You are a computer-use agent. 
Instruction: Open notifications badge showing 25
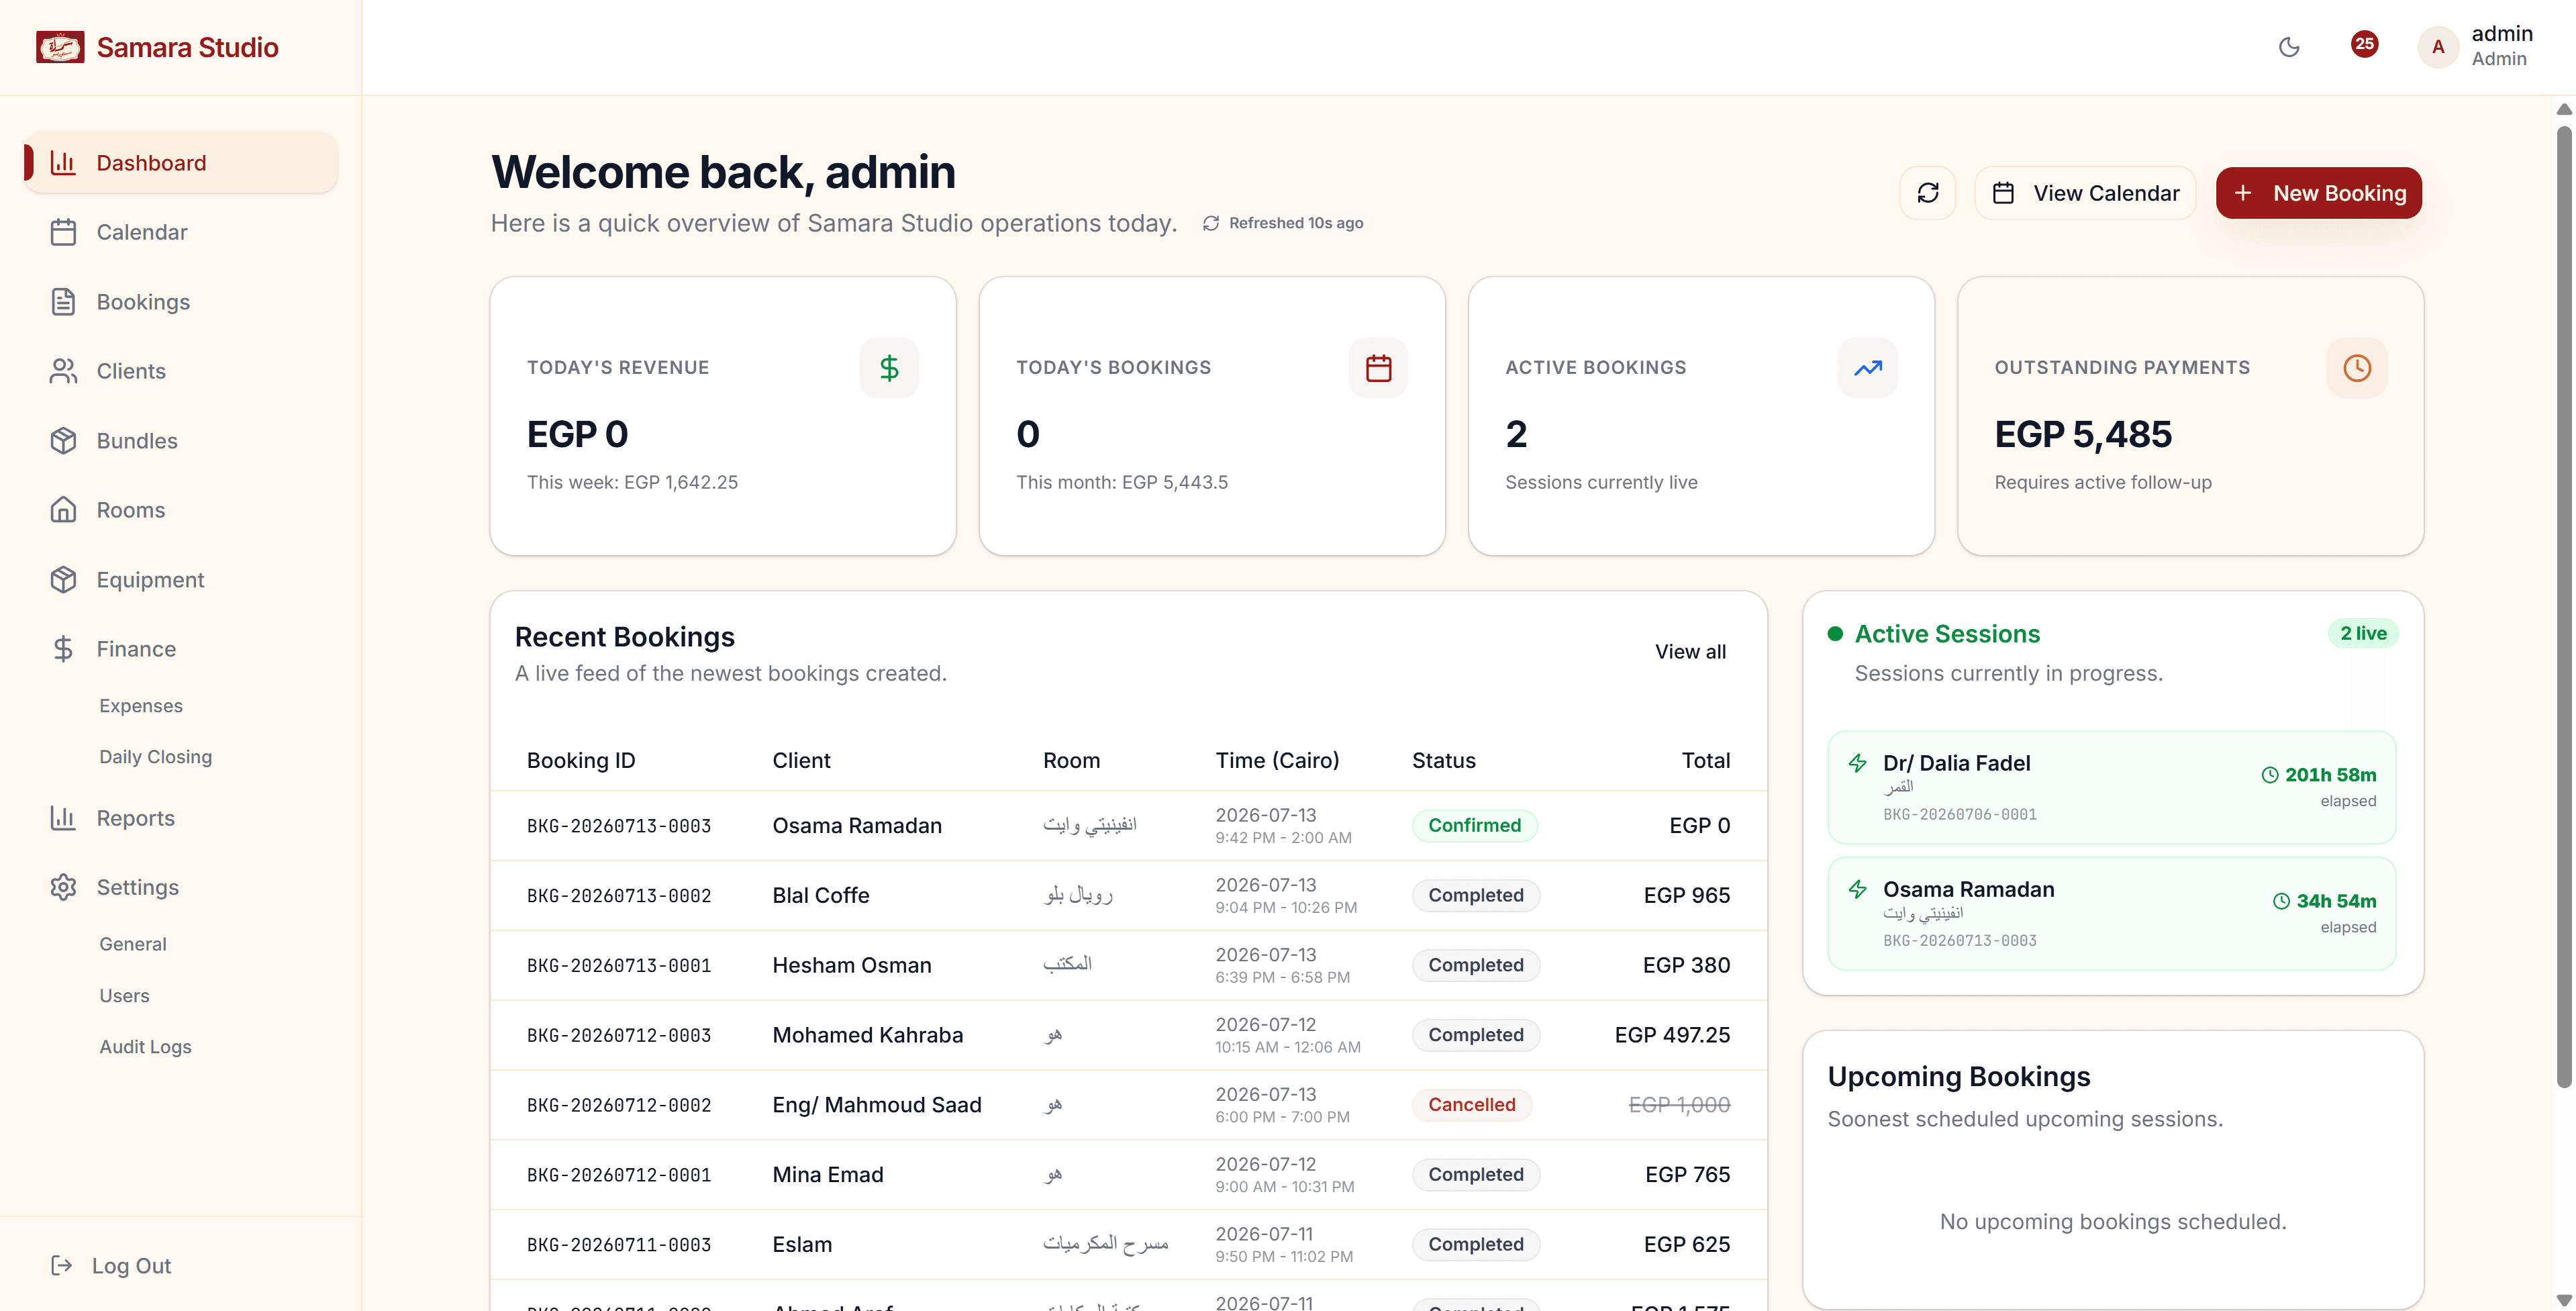(2364, 44)
